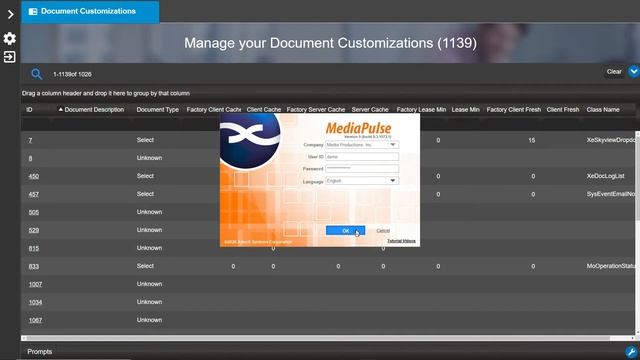
Task: Open the Tutorial Videos link
Action: (401, 241)
